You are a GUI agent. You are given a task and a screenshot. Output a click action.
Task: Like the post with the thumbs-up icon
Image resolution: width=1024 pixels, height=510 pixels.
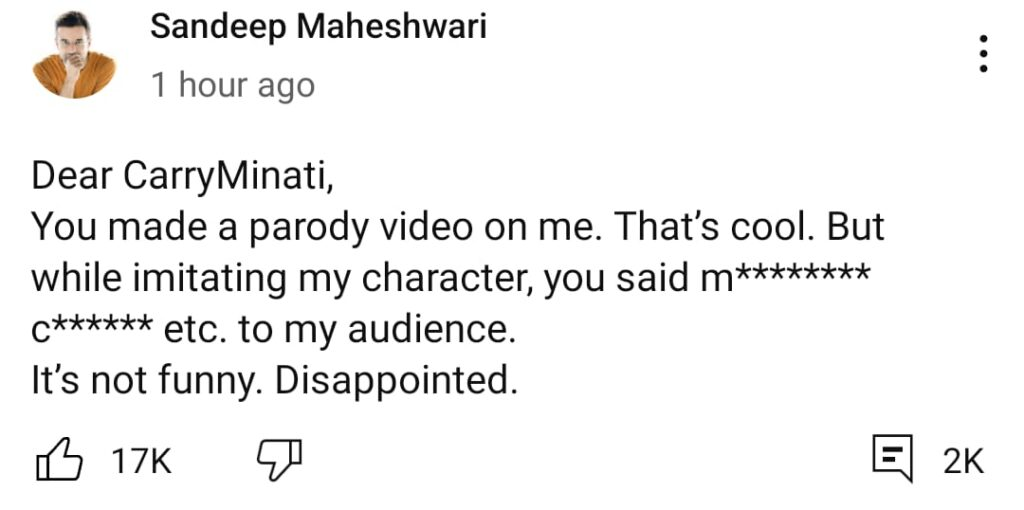(x=58, y=461)
